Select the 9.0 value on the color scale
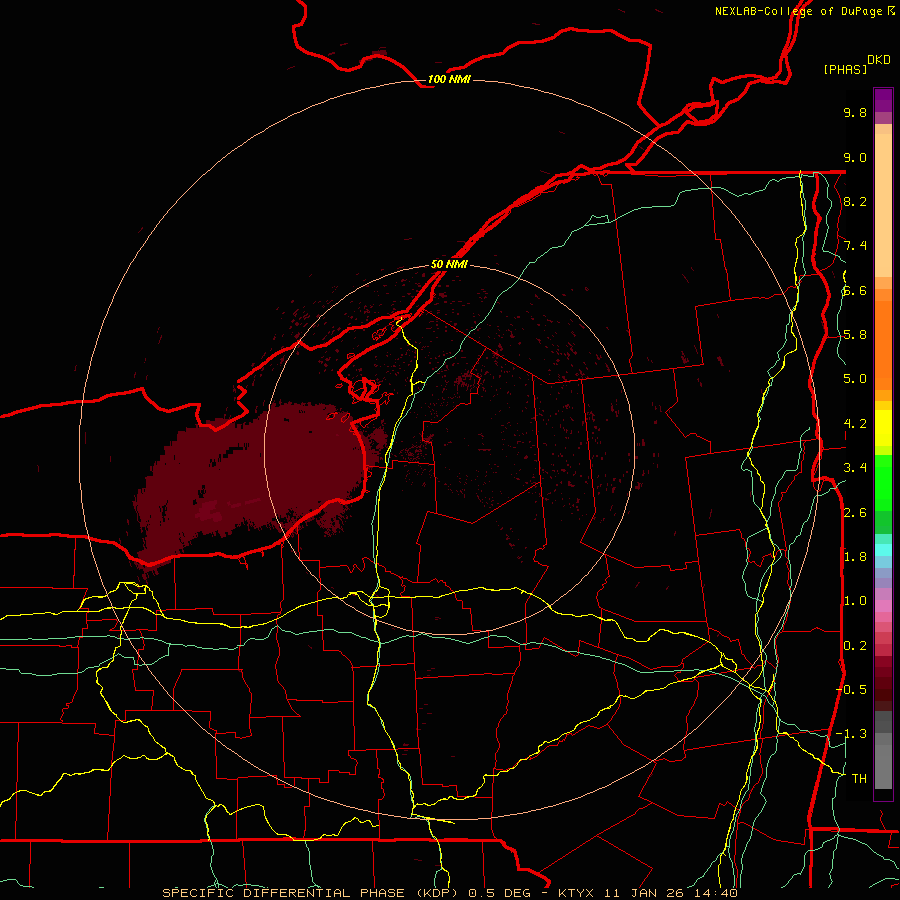Screen dimensions: 900x900 tap(855, 157)
